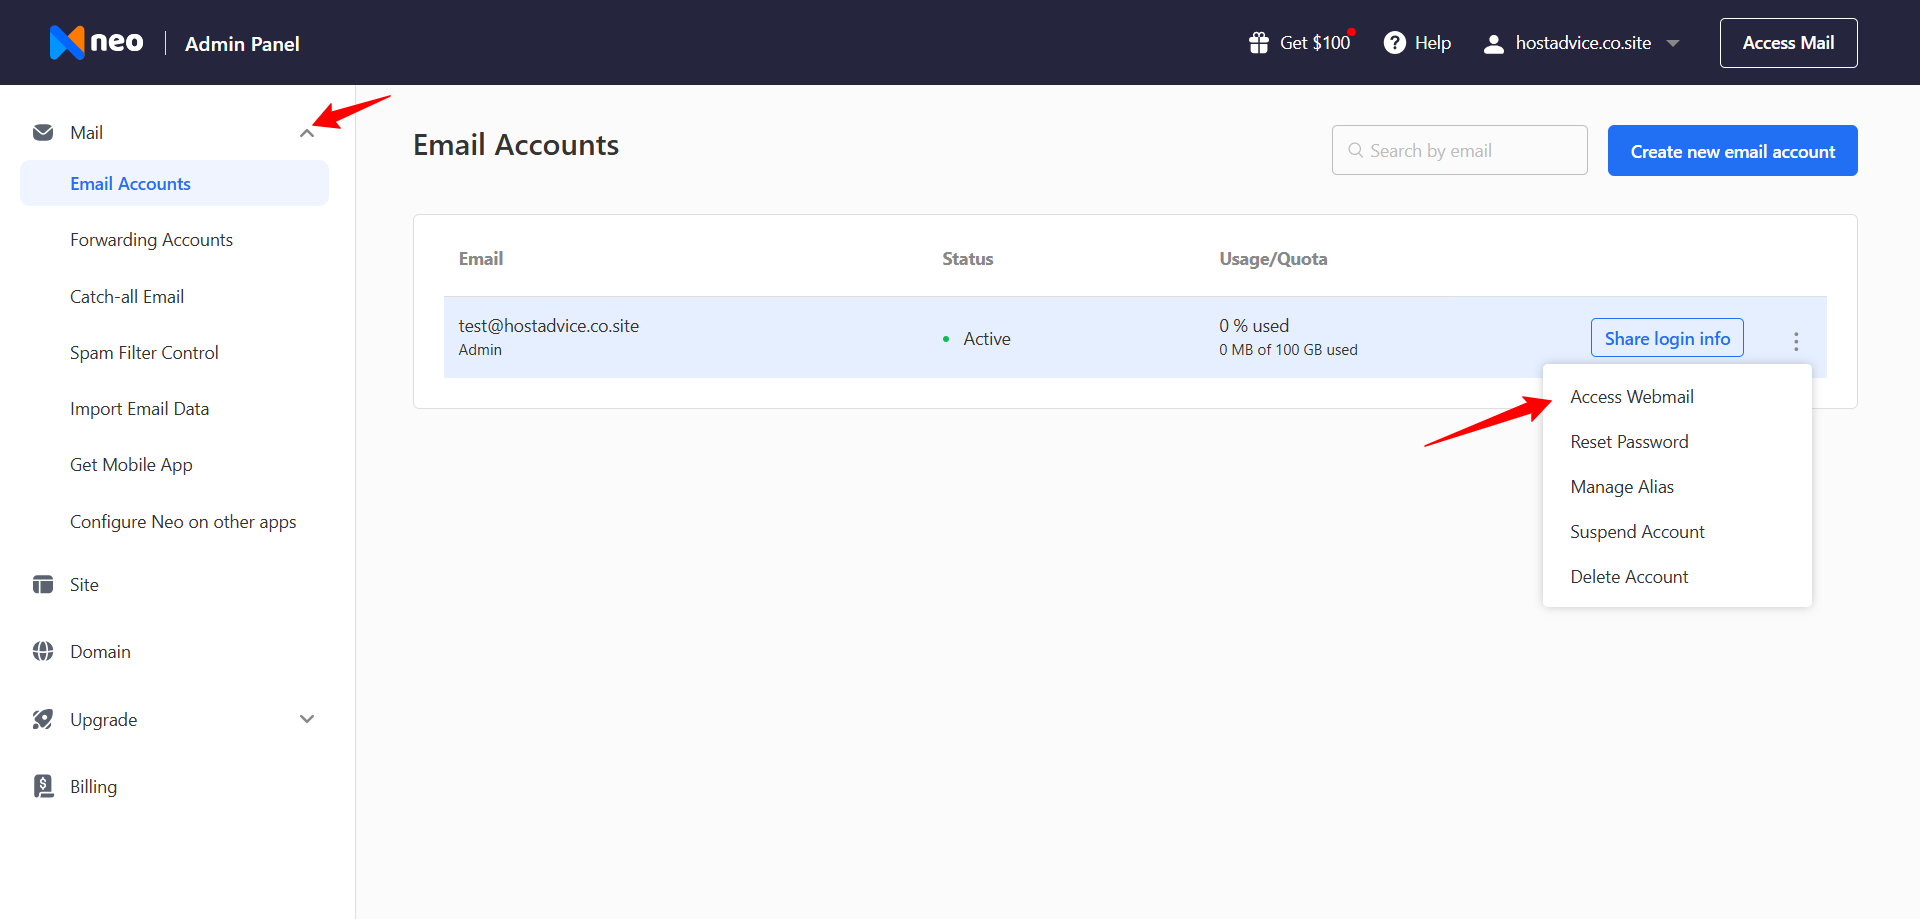Focus the Search by email field

[1459, 150]
